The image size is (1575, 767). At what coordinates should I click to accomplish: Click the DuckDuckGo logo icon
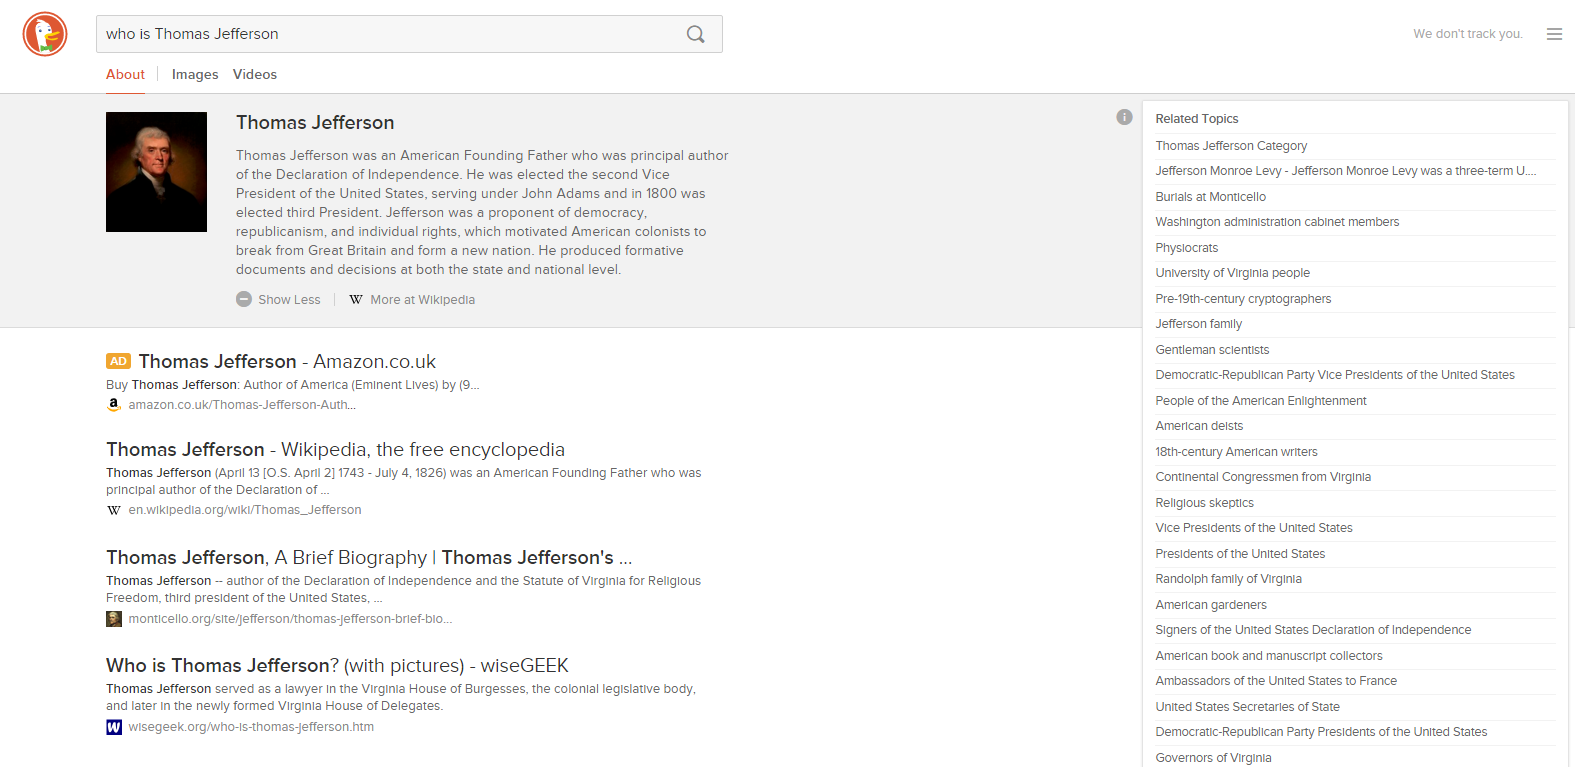coord(45,34)
